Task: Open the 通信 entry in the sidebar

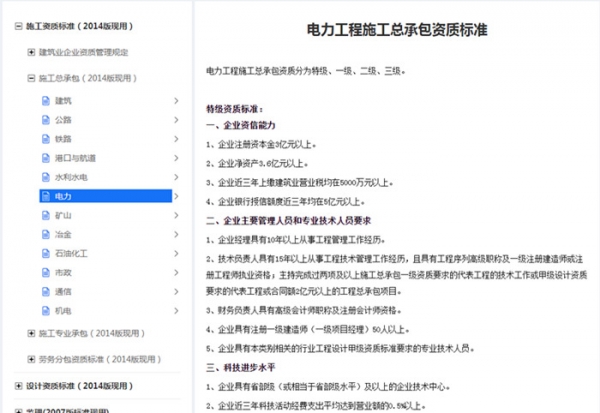Action: pos(63,292)
